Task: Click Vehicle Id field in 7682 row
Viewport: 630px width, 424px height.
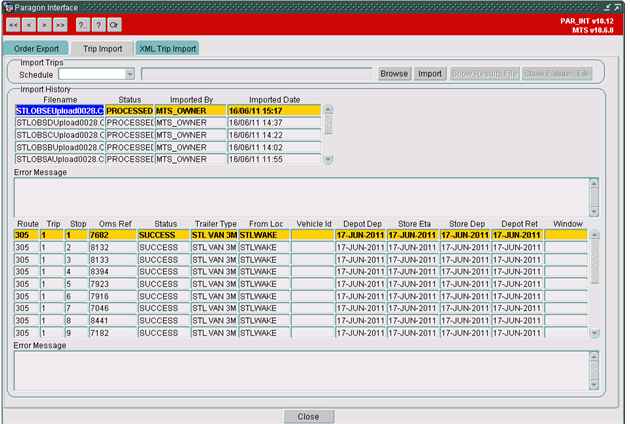Action: click(x=313, y=235)
